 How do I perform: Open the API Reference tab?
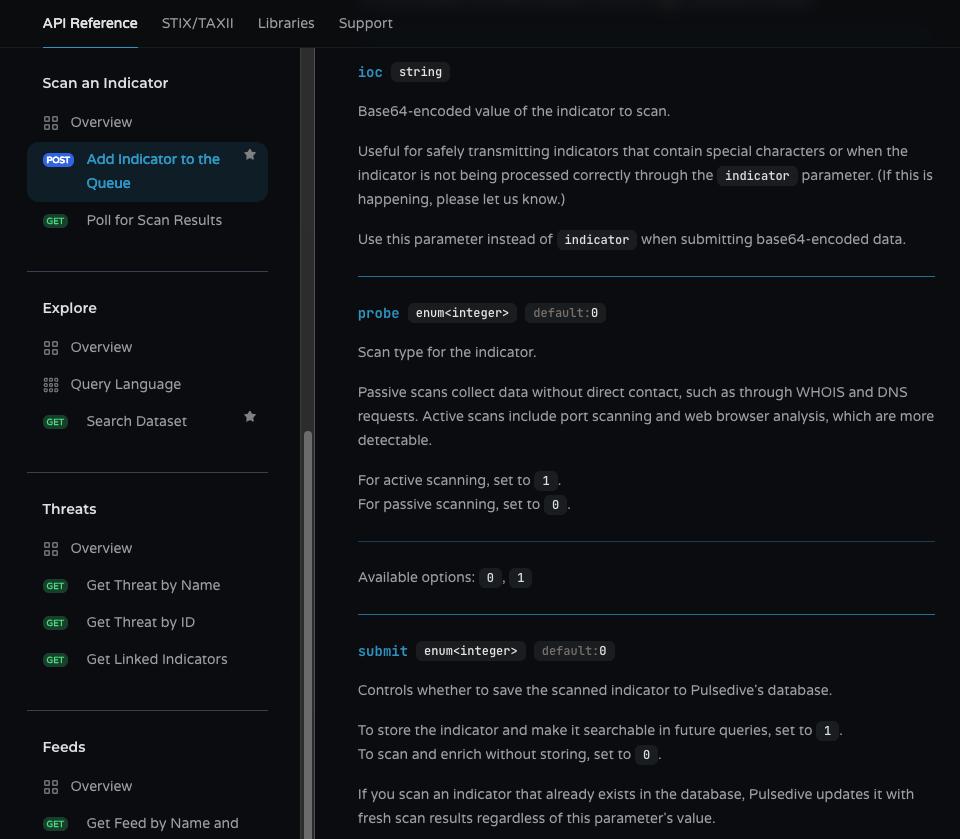click(x=90, y=23)
